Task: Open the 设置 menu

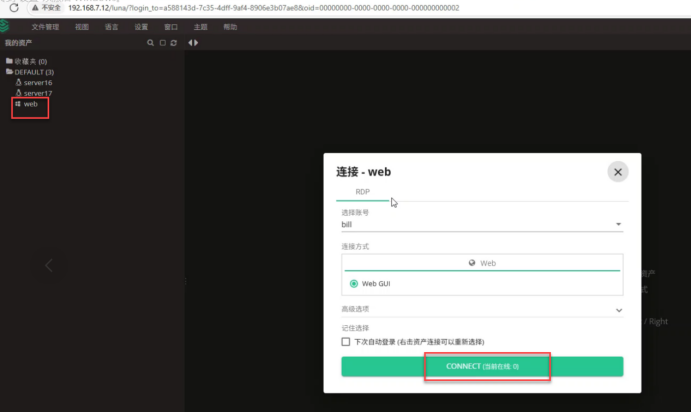Action: pos(141,27)
